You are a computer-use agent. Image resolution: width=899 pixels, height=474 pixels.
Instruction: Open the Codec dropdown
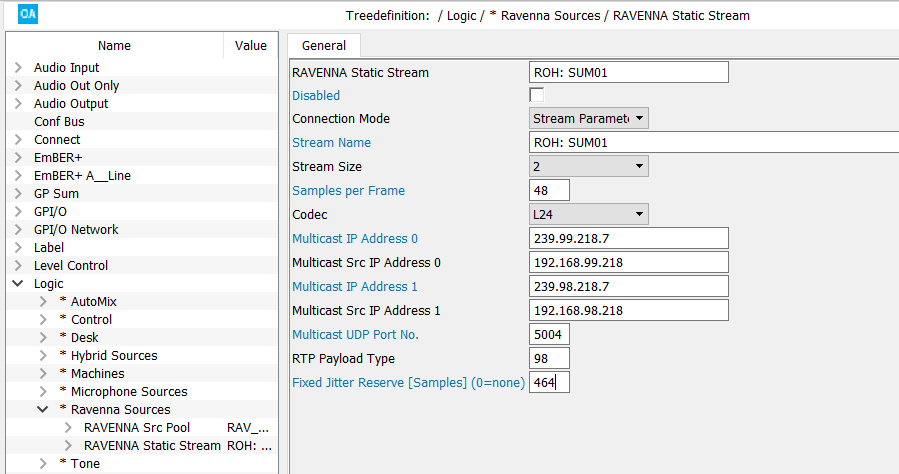point(588,214)
